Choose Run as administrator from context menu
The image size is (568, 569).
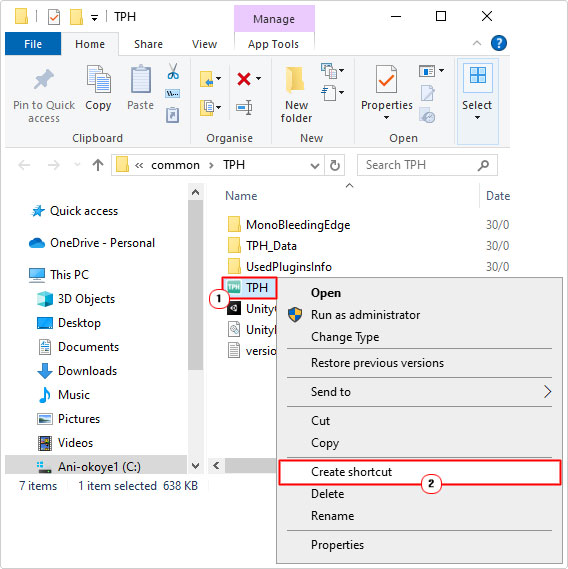tap(420, 315)
